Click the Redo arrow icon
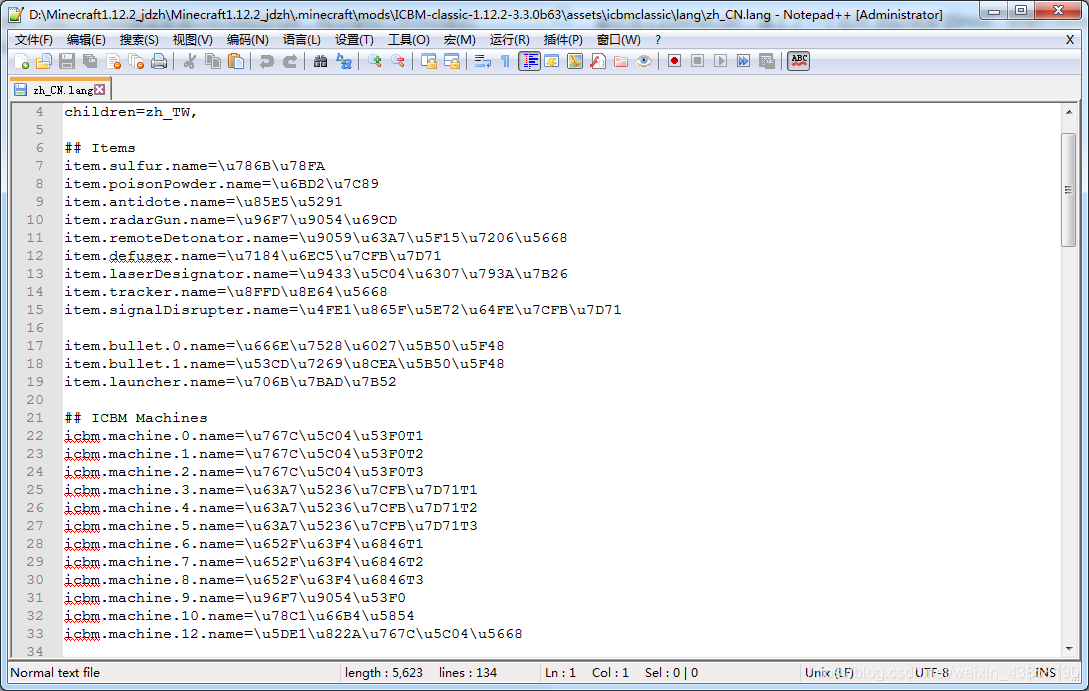This screenshot has width=1089, height=691. (290, 62)
